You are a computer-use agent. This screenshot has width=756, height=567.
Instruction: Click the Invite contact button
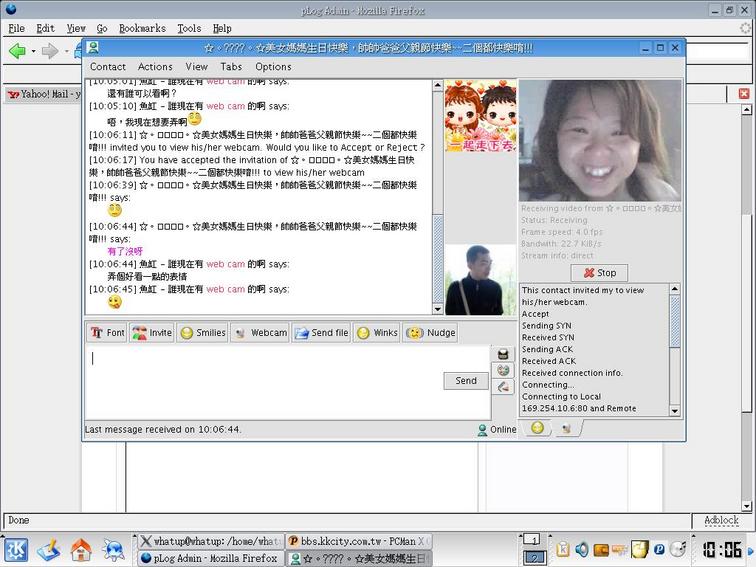click(x=151, y=333)
